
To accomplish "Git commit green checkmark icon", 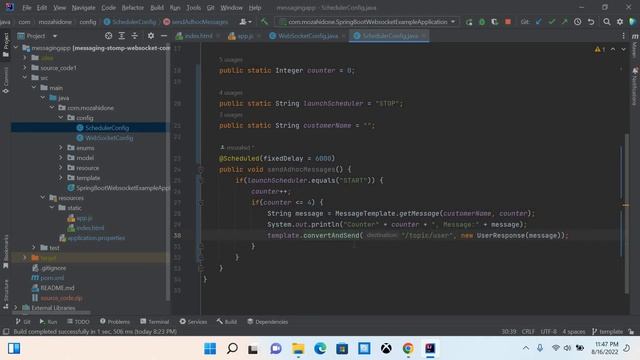I will (x=552, y=22).
